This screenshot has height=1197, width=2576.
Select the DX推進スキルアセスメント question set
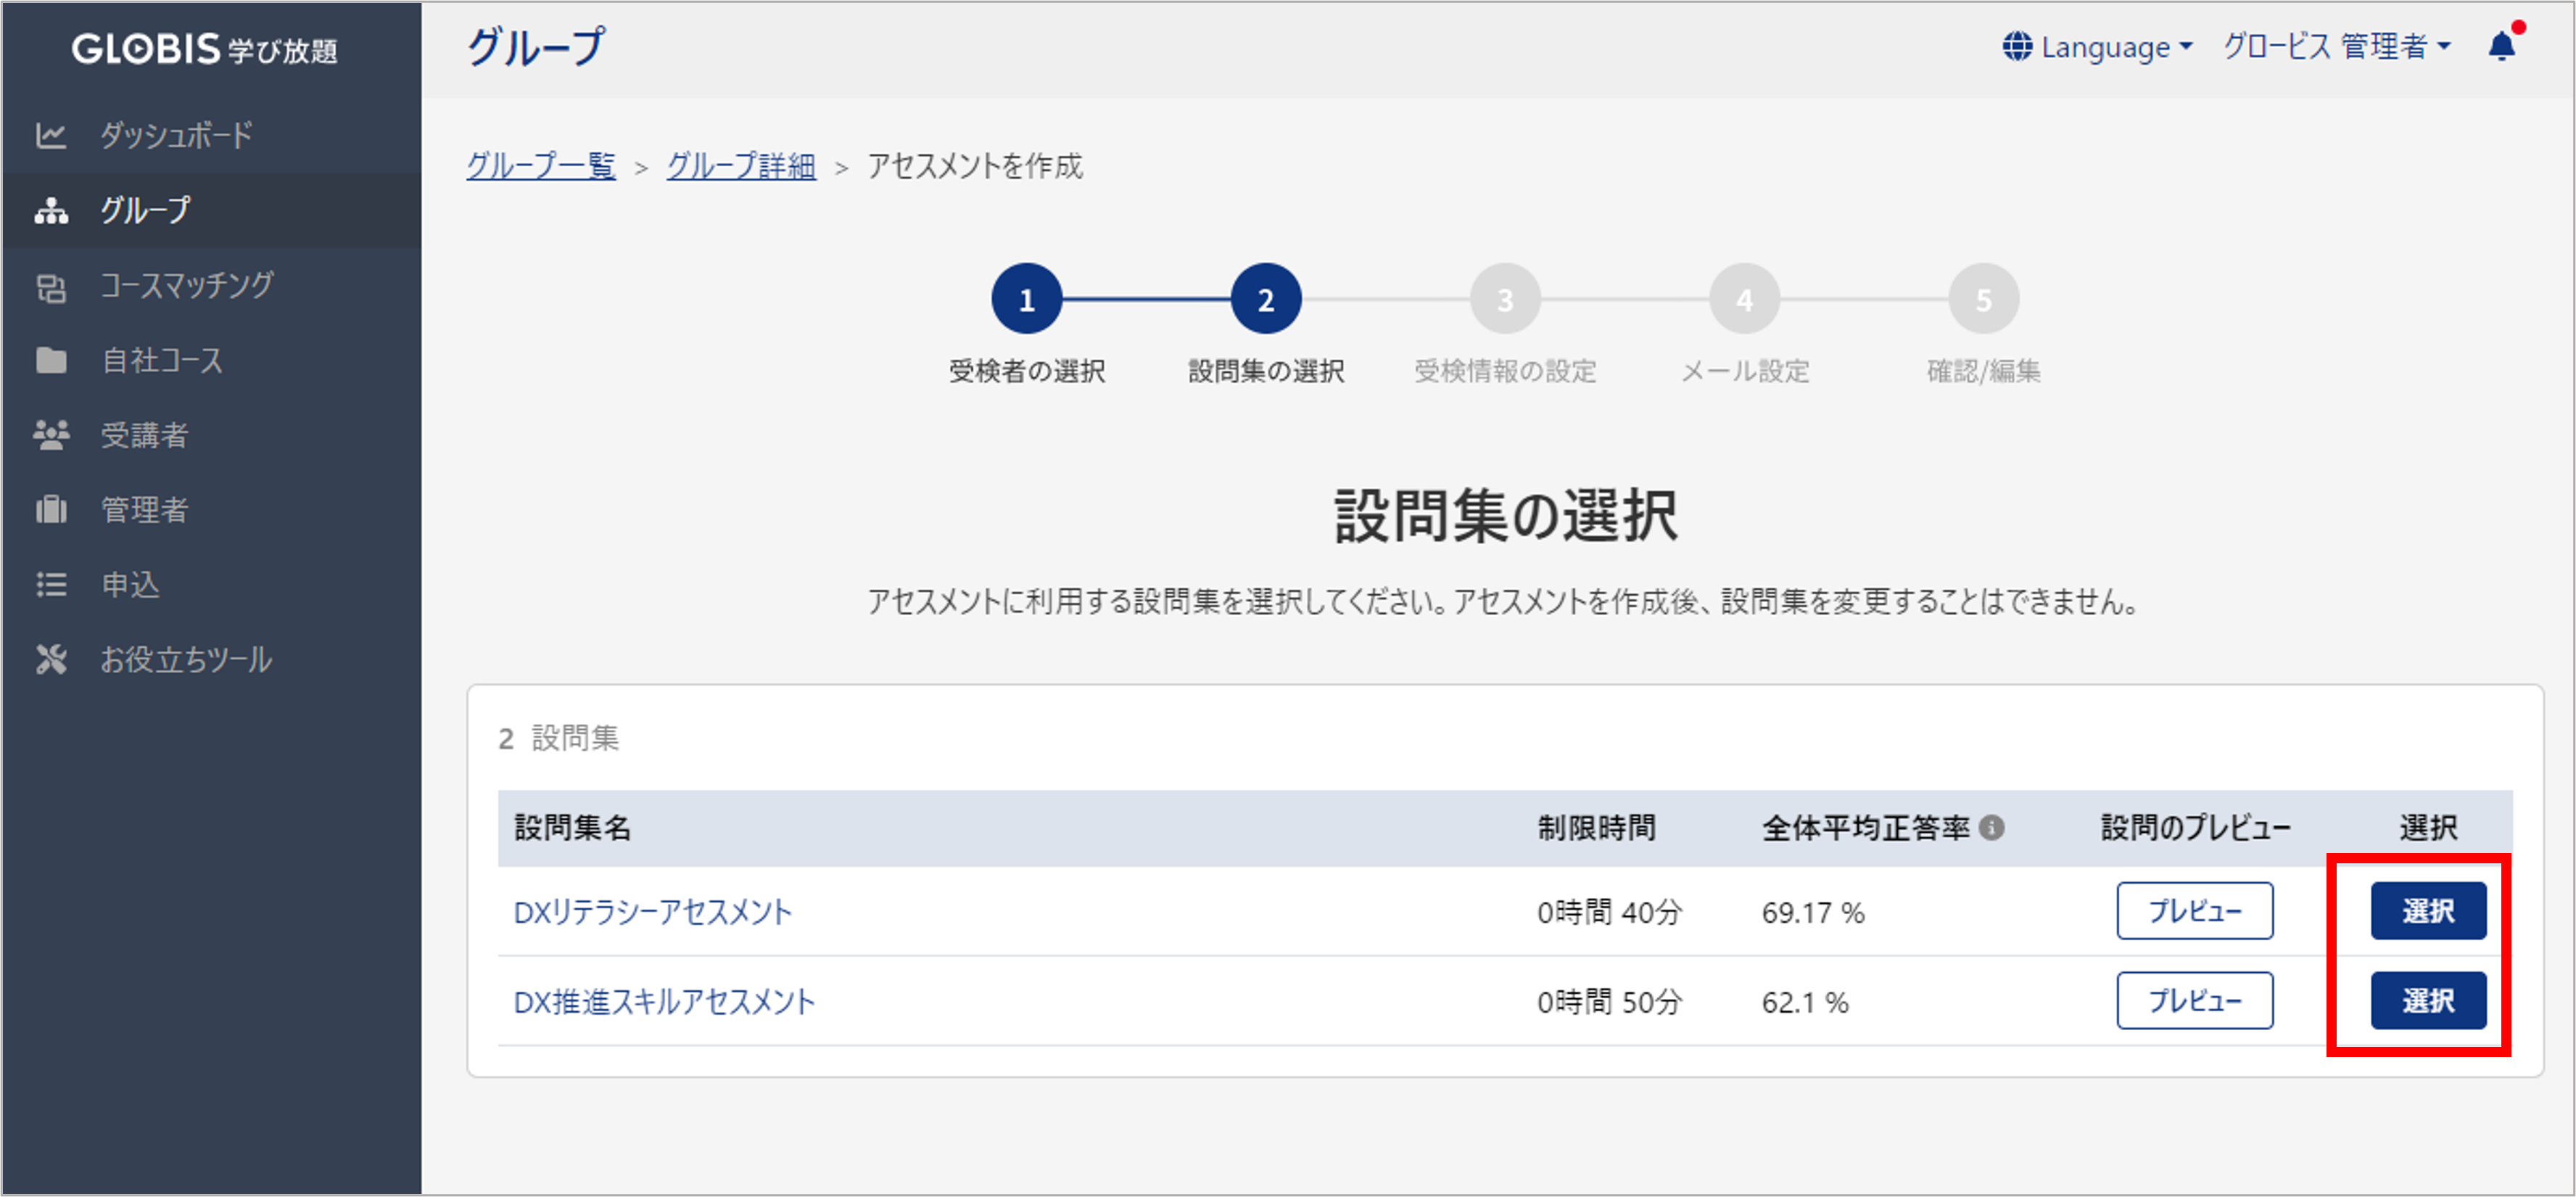click(2429, 1001)
